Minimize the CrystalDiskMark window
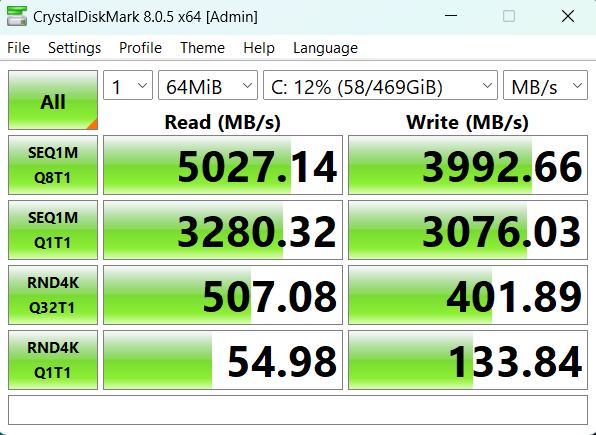Viewport: 596px width, 435px height. coord(451,16)
